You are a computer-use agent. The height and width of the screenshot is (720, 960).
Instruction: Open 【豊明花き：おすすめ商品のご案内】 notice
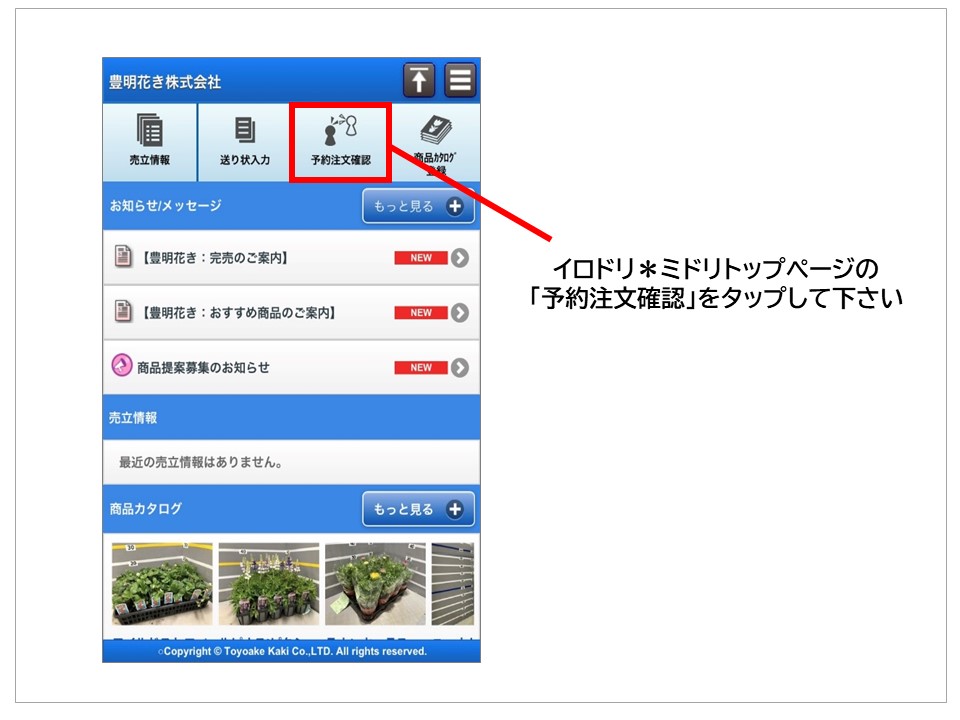click(238, 313)
